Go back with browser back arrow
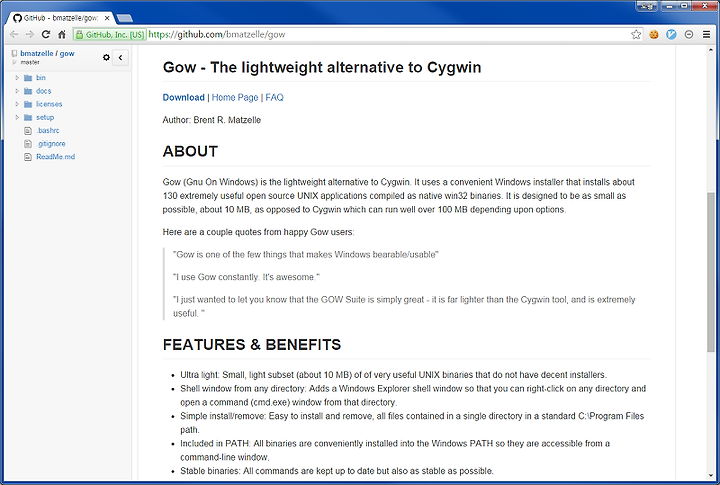 tap(14, 34)
